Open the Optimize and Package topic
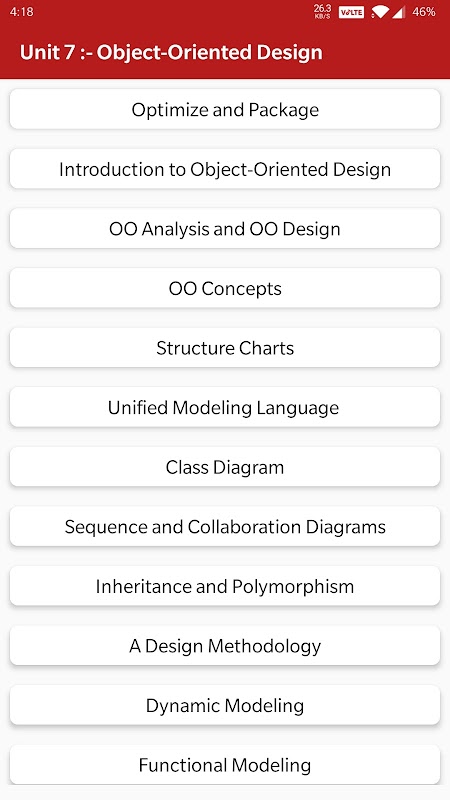 (x=225, y=109)
